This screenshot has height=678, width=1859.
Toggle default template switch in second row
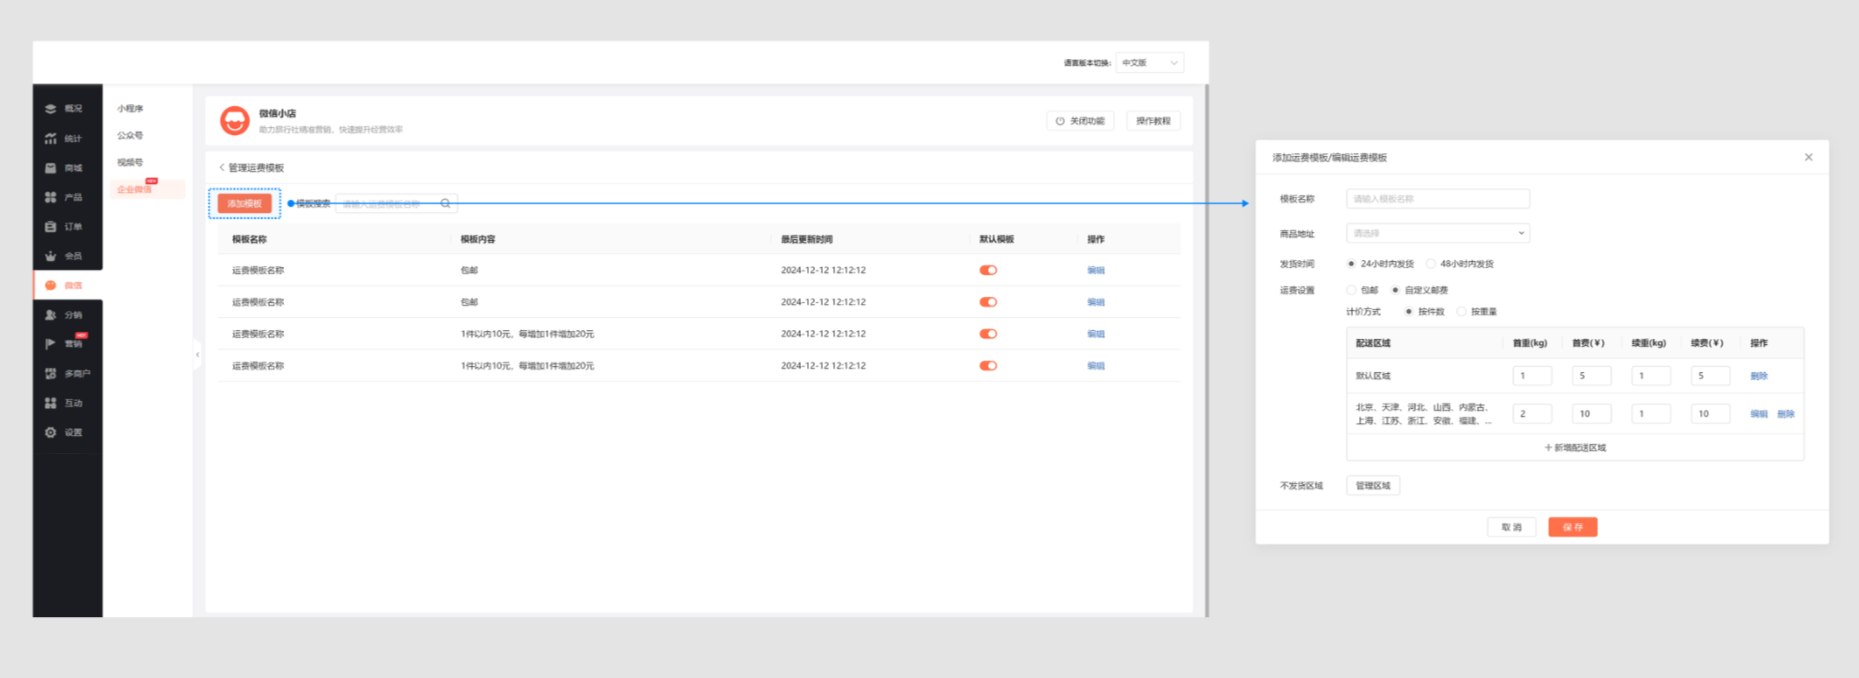click(988, 302)
